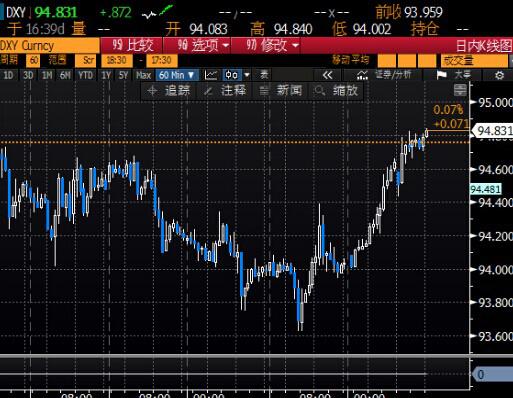The width and height of the screenshot is (513, 398).
Task: Click the lower panel 0 value marker
Action: pos(492,374)
